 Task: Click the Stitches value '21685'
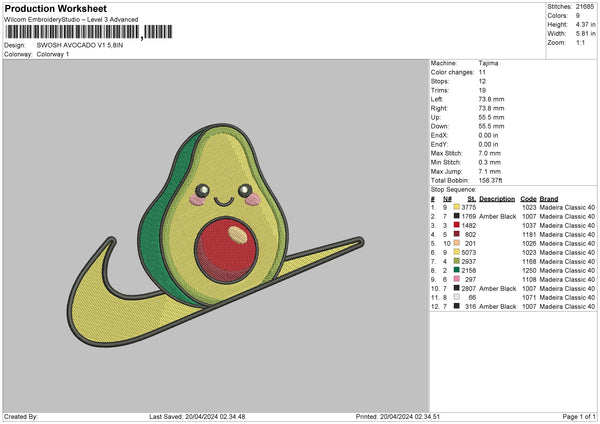(x=585, y=7)
